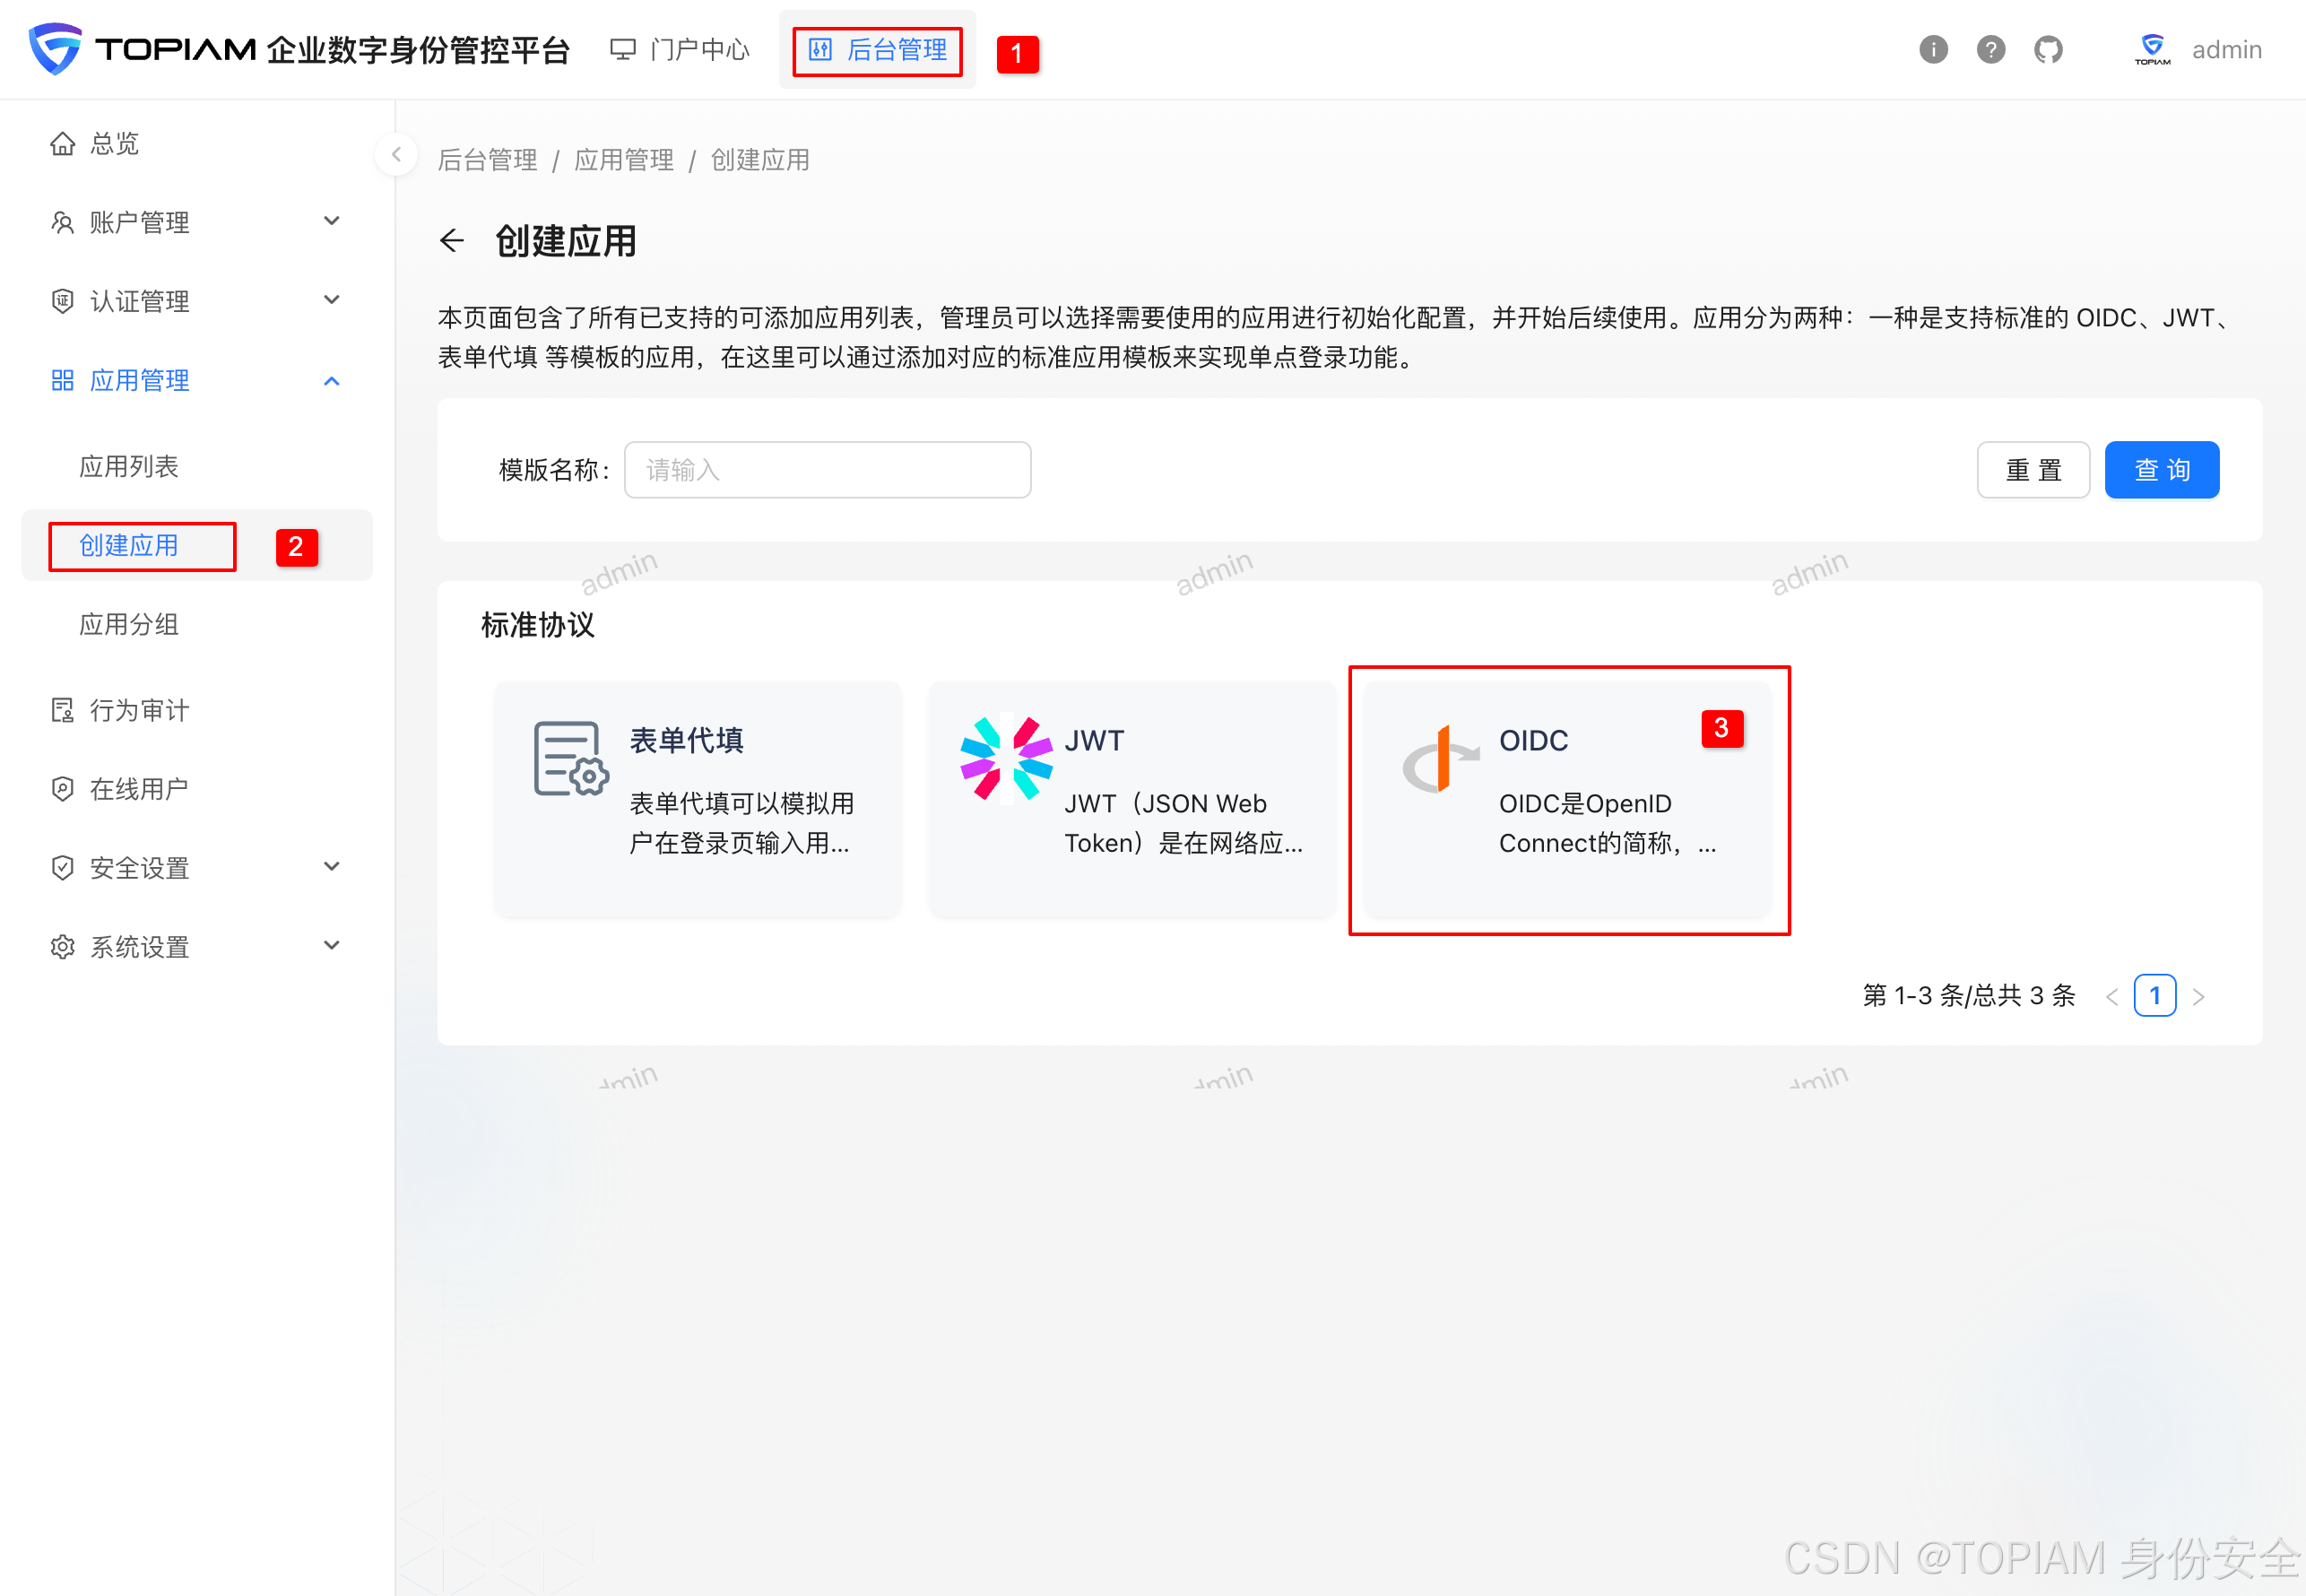Click 后台管理 in the breadcrumb
The height and width of the screenshot is (1596, 2306).
487,160
